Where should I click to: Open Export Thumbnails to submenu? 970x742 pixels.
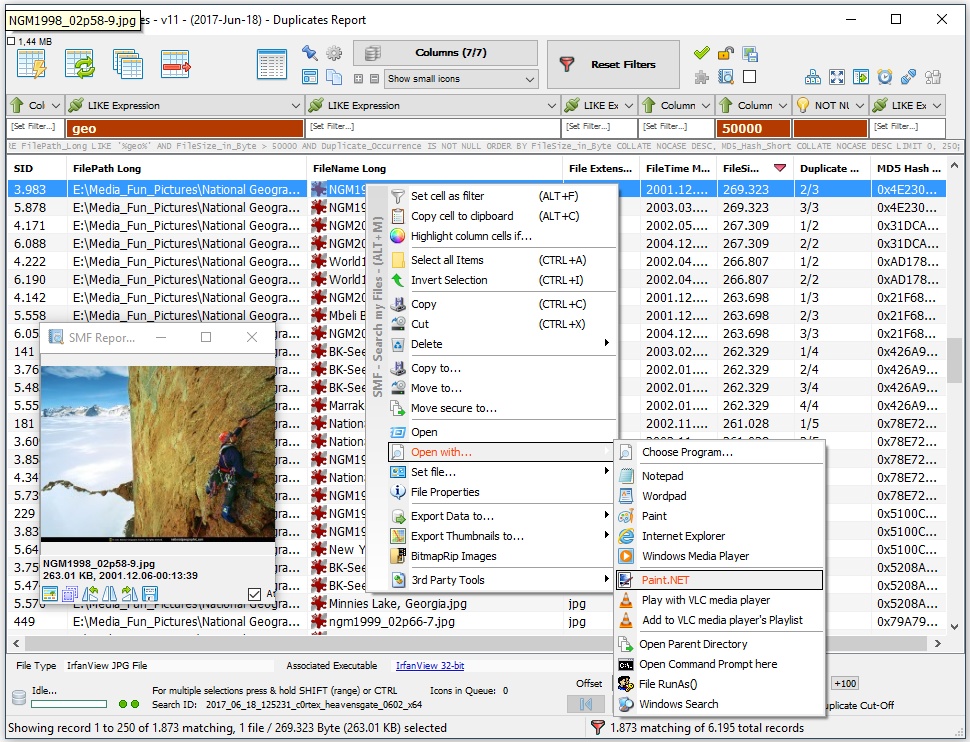[x=502, y=536]
